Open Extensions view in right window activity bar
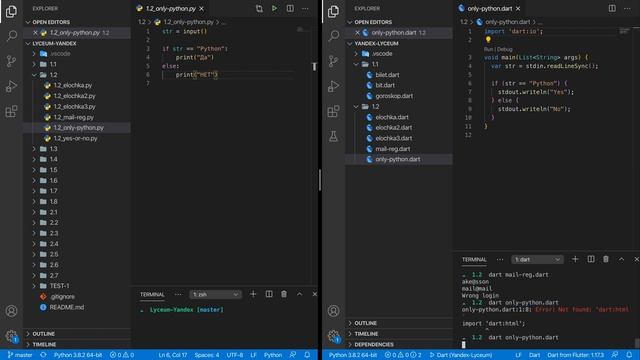Screen dimensions: 640x360 tap(333, 111)
